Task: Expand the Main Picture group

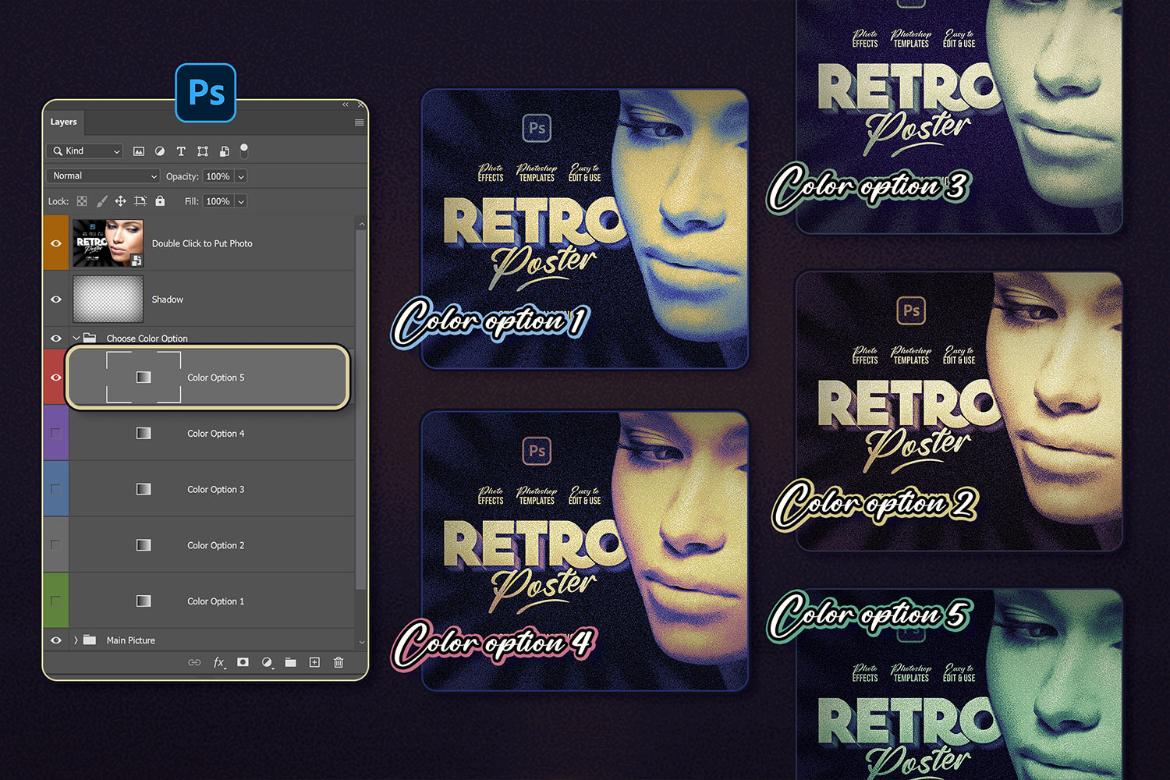Action: click(76, 640)
